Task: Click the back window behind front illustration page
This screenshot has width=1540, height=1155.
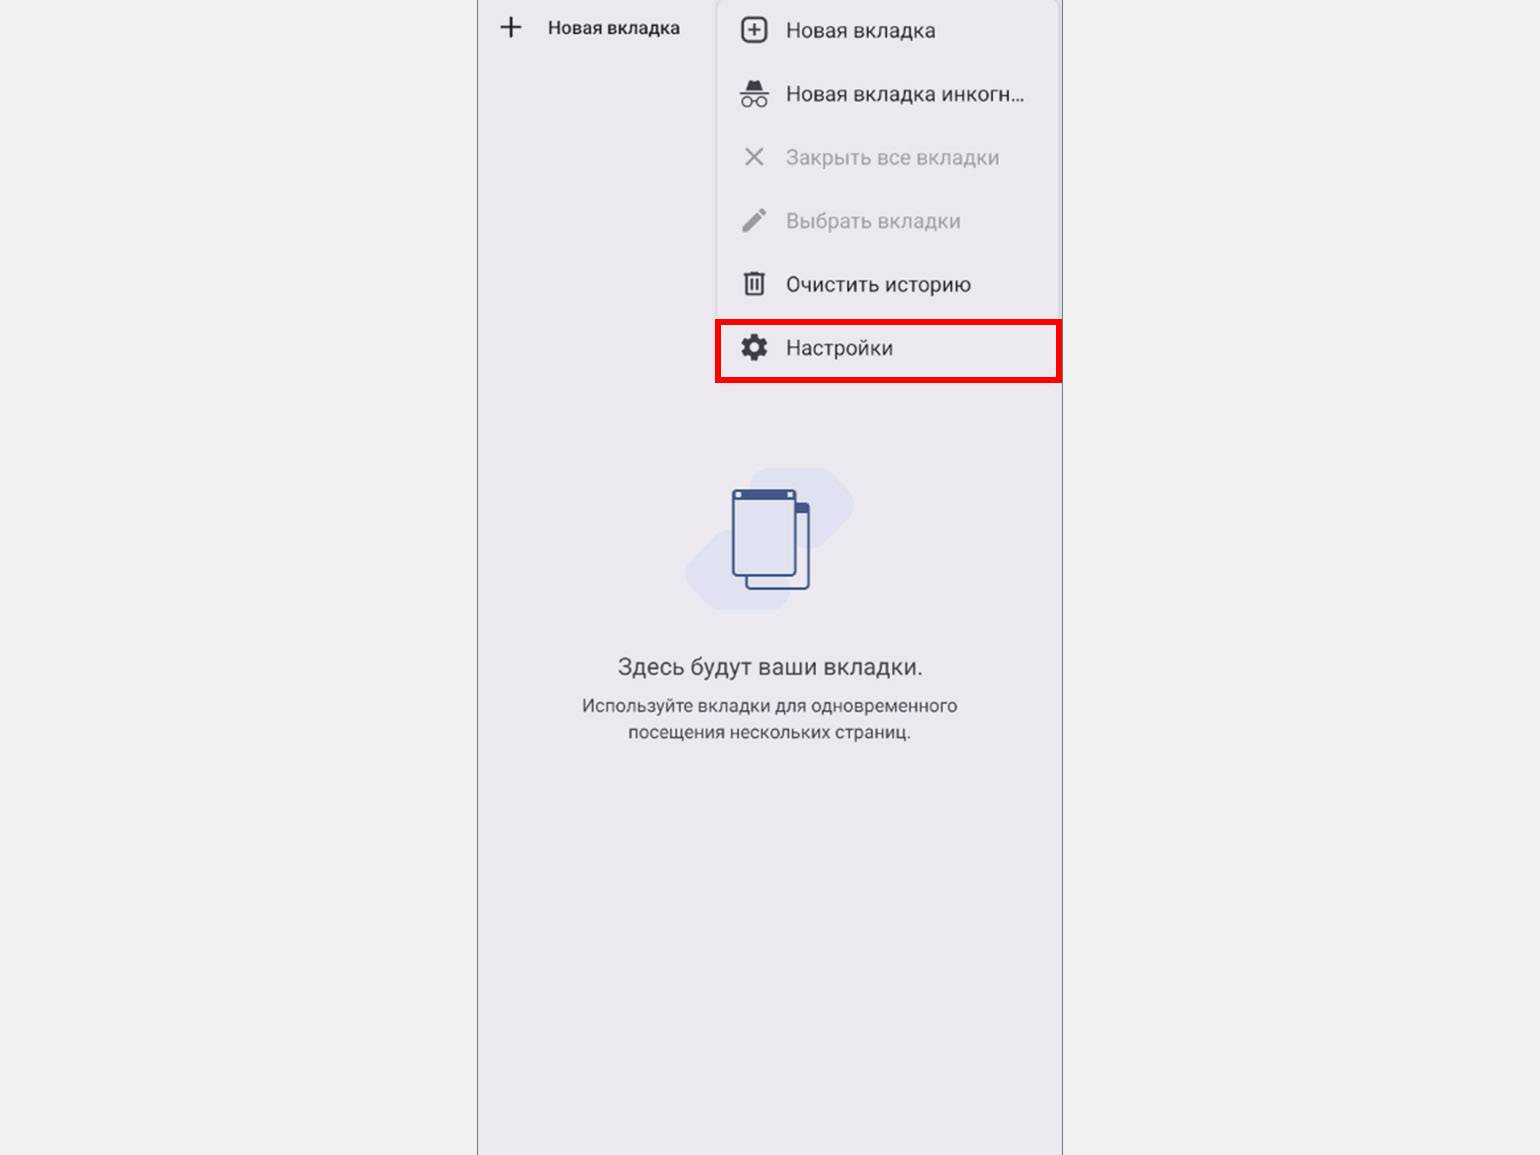Action: (803, 545)
